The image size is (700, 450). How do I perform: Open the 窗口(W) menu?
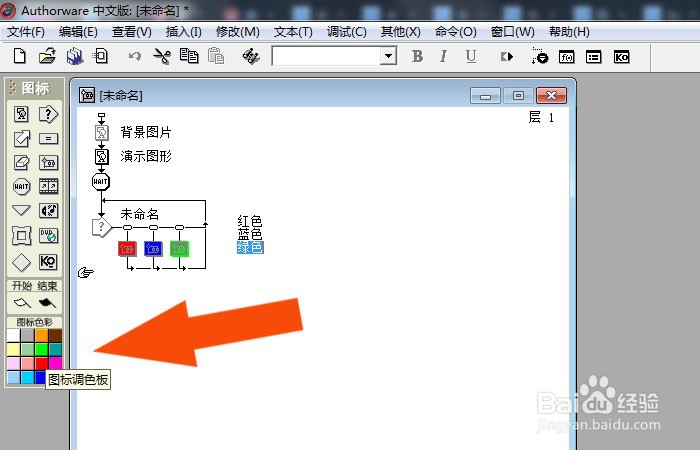point(512,32)
